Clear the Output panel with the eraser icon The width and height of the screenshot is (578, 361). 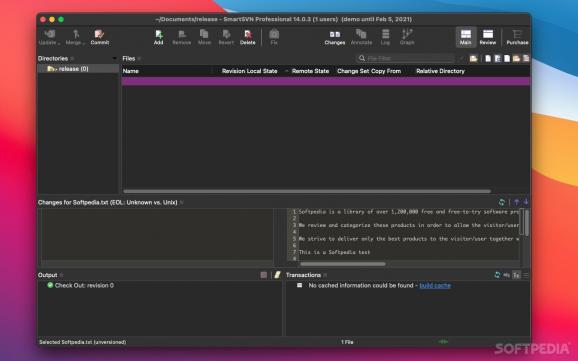277,275
